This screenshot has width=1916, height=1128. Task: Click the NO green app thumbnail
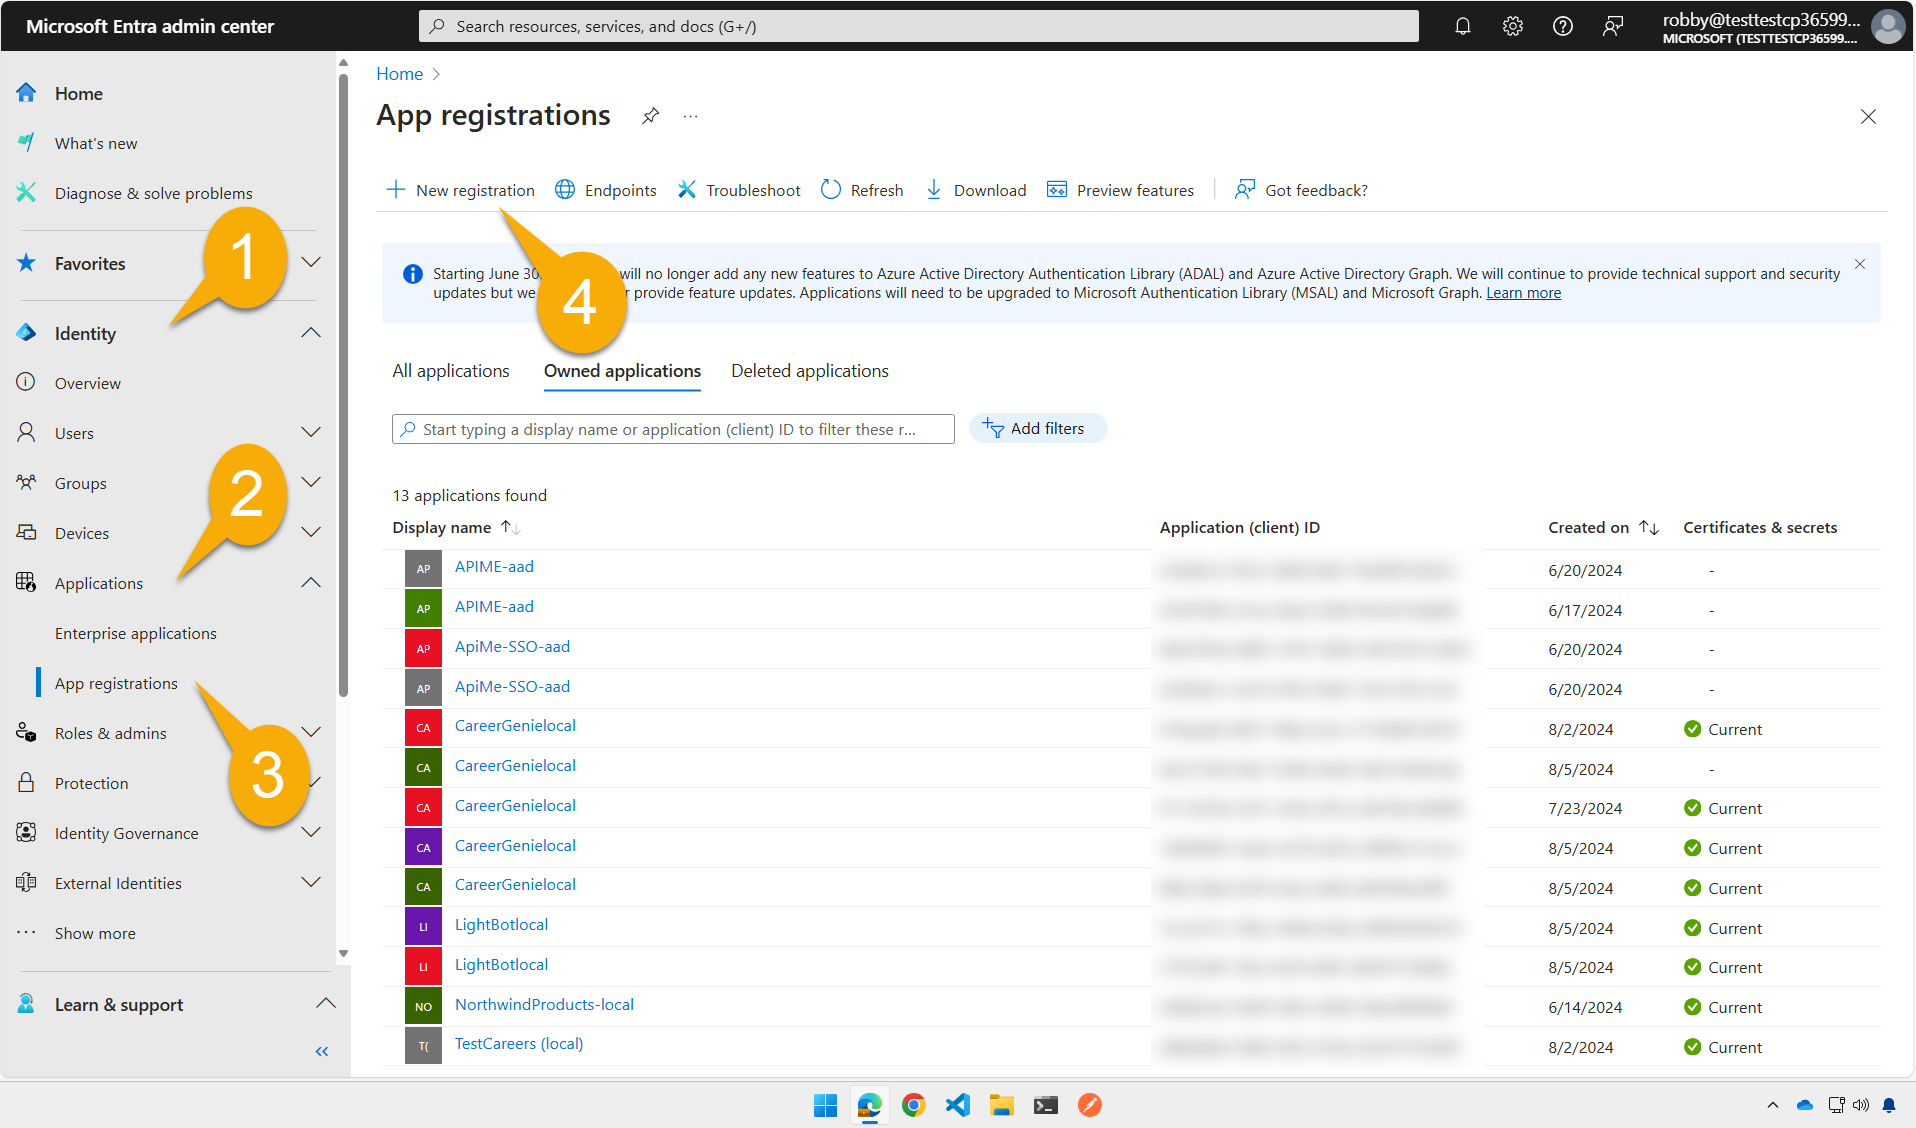(x=423, y=1007)
